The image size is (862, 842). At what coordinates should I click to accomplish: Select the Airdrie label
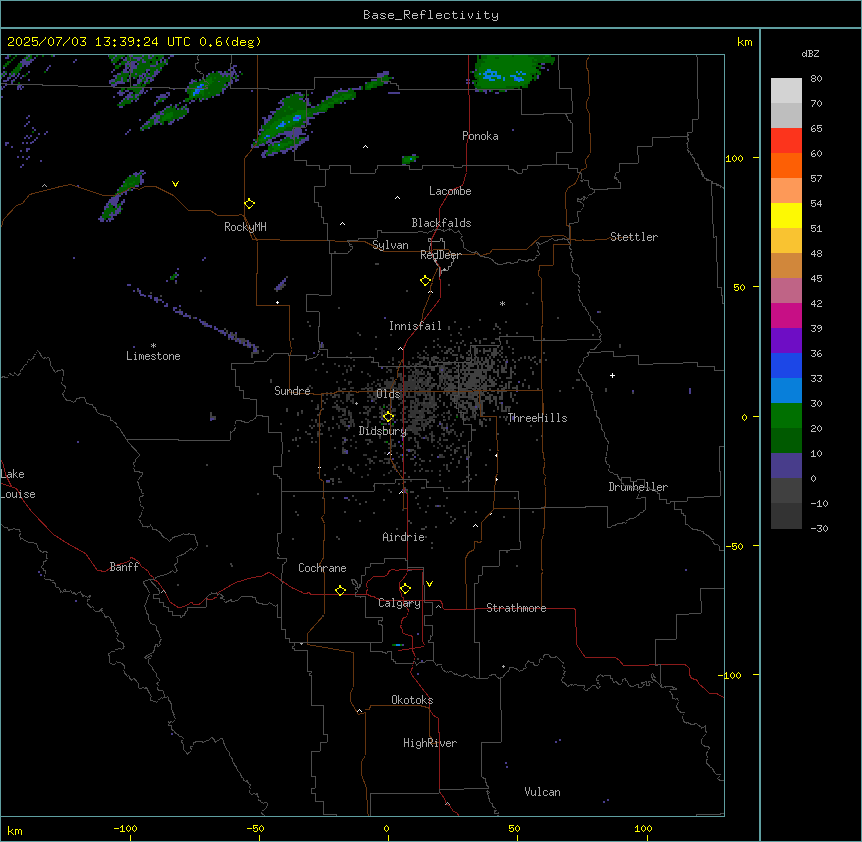404,537
